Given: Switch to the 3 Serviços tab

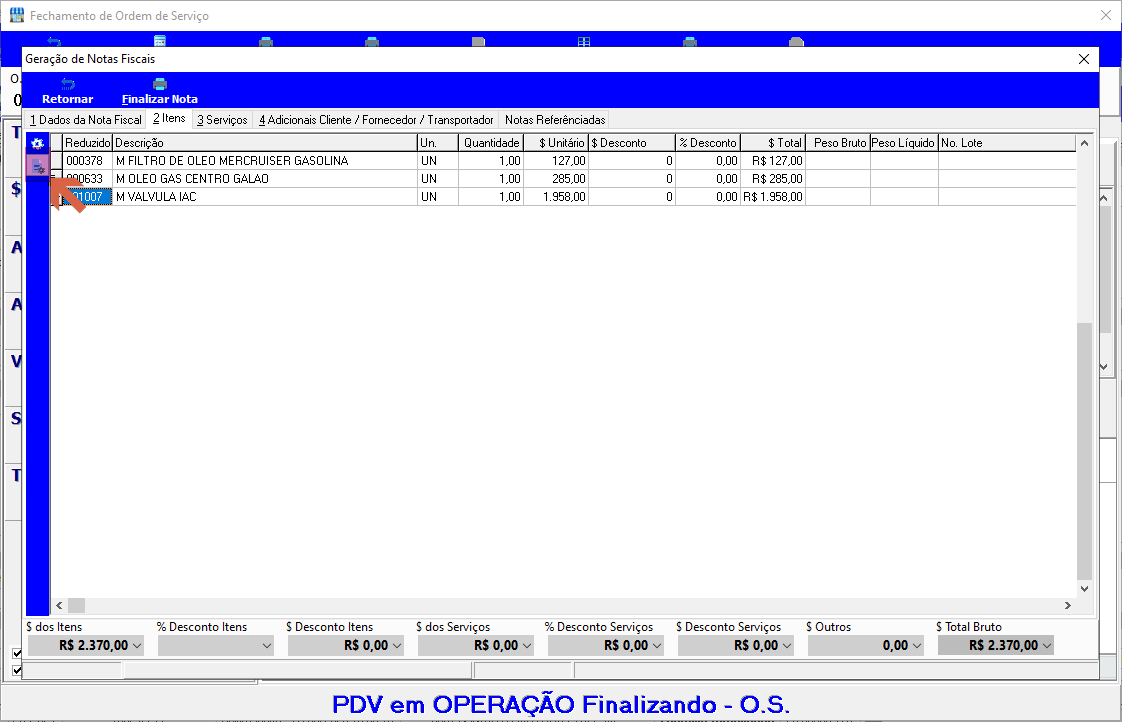Looking at the screenshot, I should (223, 119).
